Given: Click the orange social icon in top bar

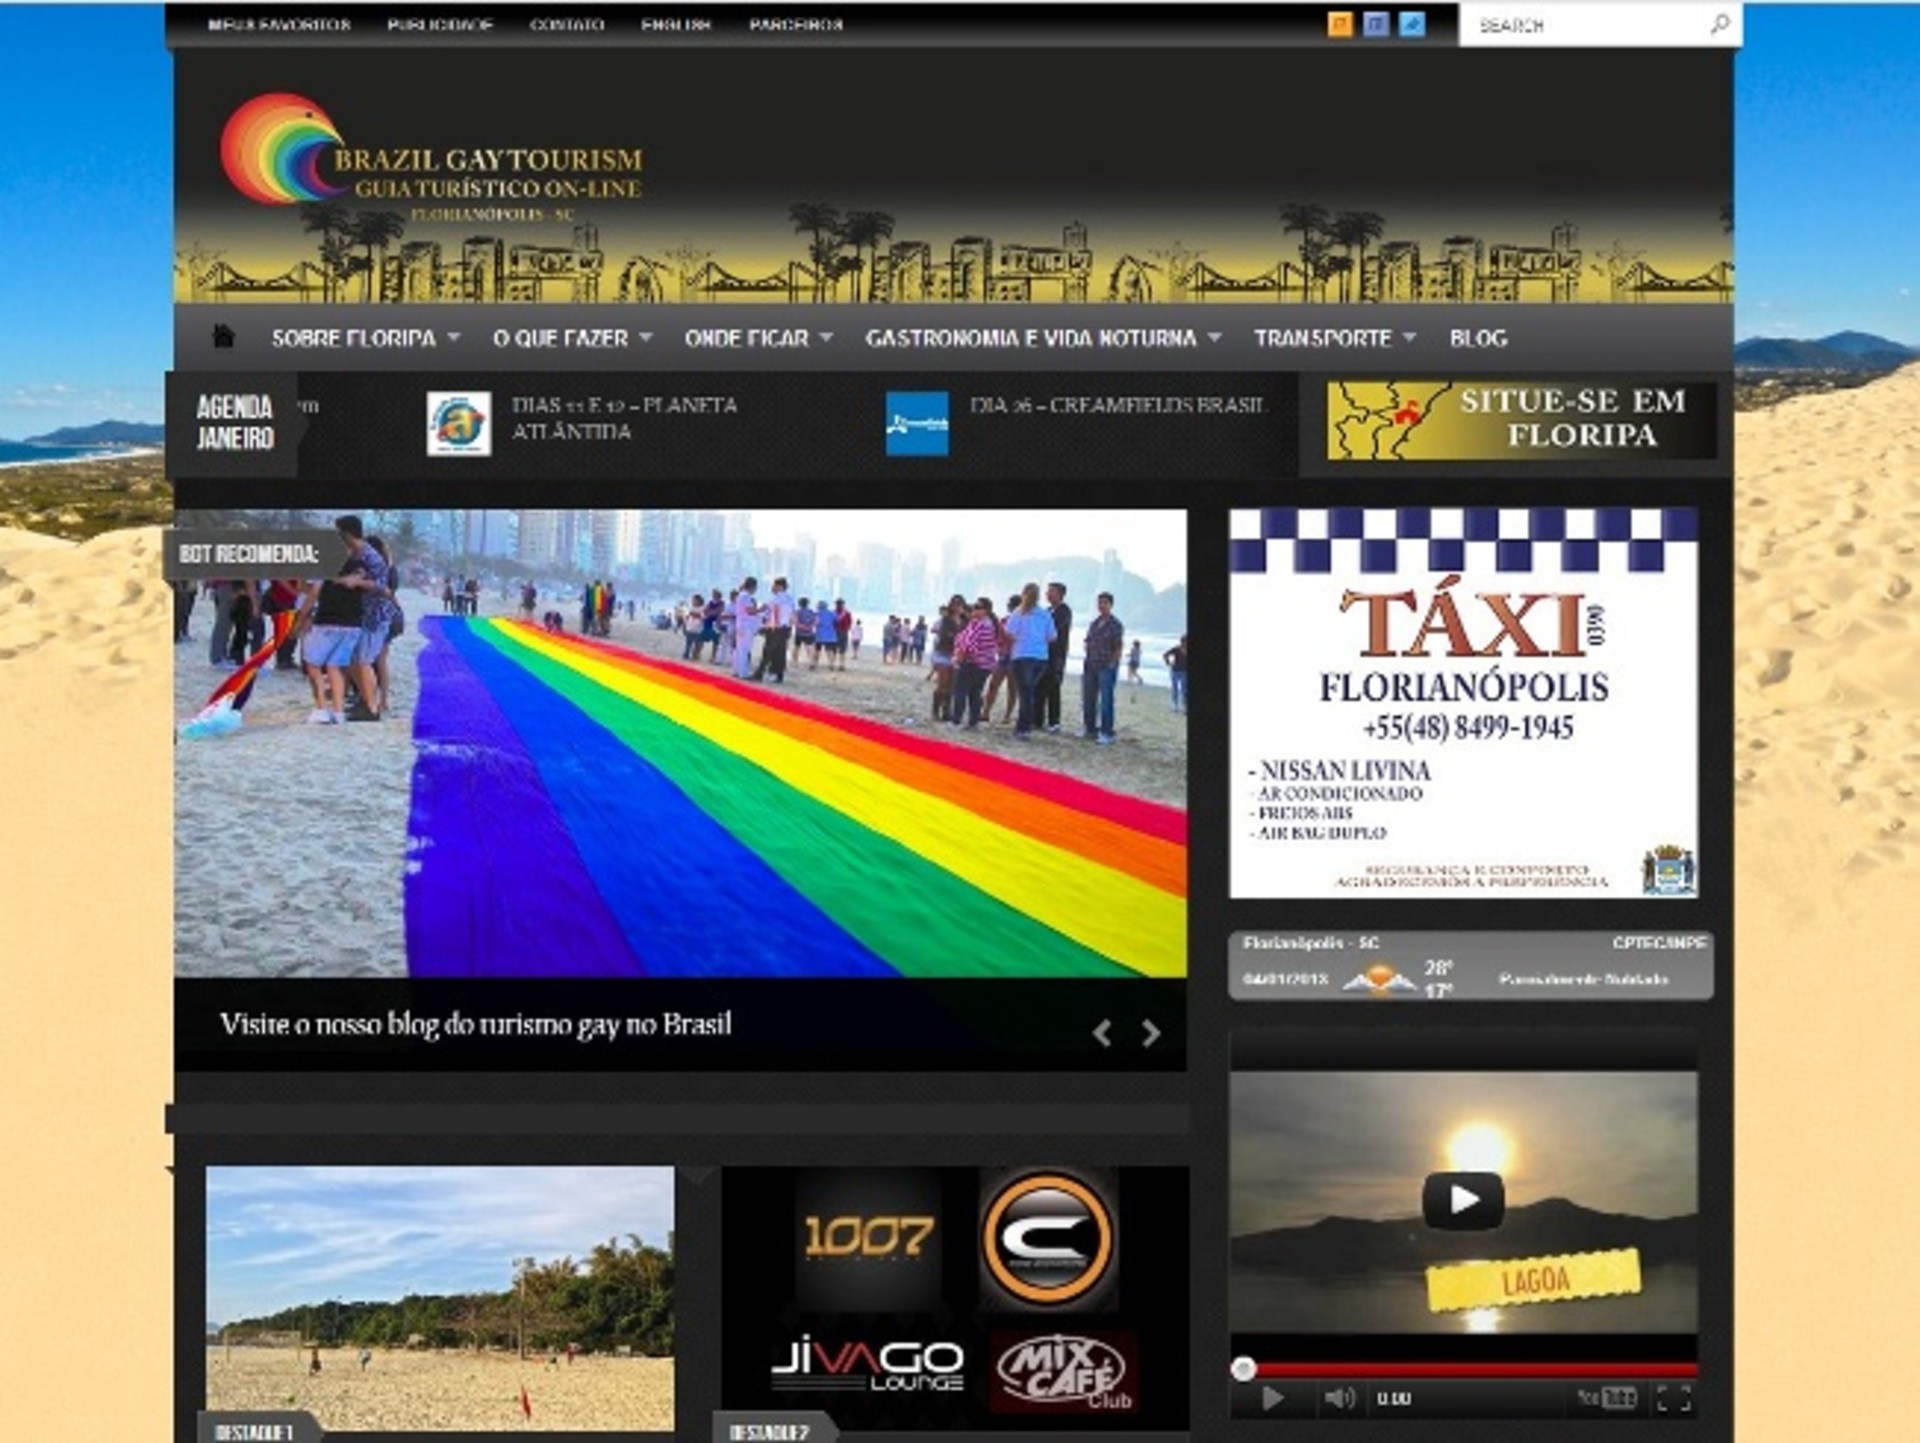Looking at the screenshot, I should 1339,24.
